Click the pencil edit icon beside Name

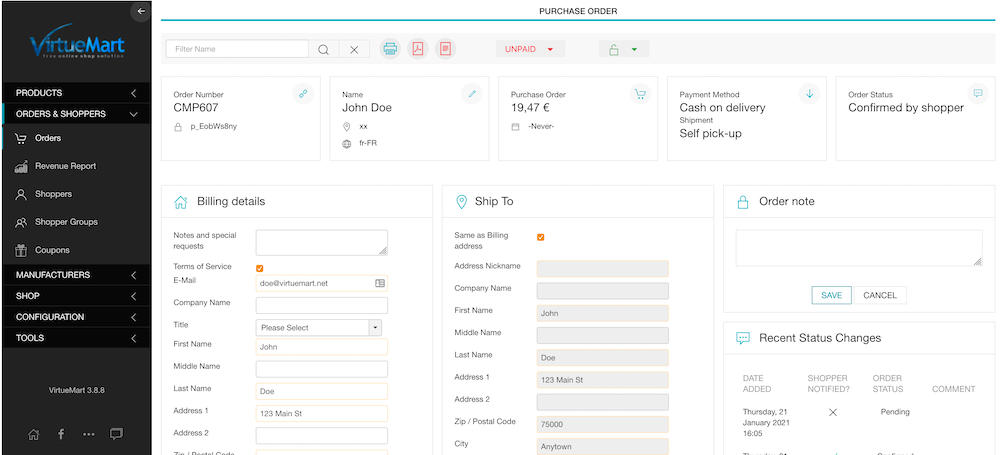[472, 94]
